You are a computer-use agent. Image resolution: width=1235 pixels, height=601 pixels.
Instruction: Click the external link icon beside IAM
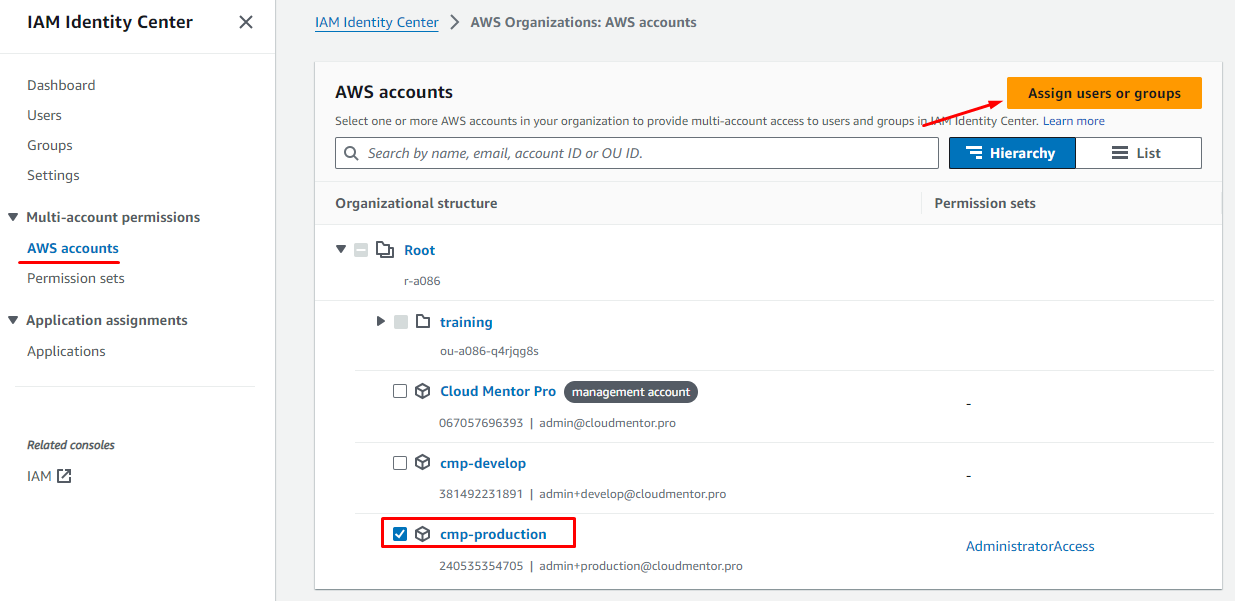(x=64, y=476)
